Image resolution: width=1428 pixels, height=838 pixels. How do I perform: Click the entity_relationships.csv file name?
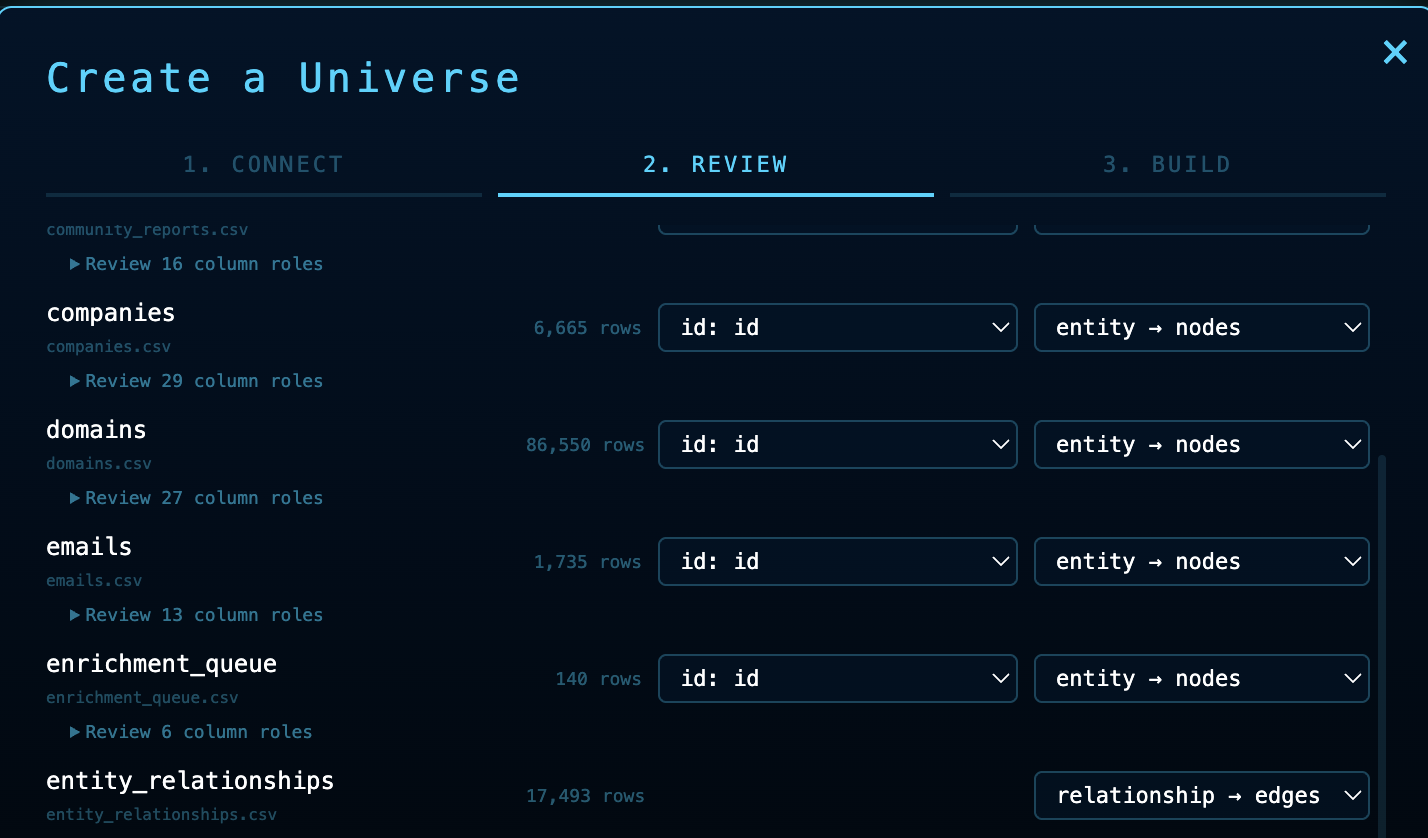[x=161, y=815]
